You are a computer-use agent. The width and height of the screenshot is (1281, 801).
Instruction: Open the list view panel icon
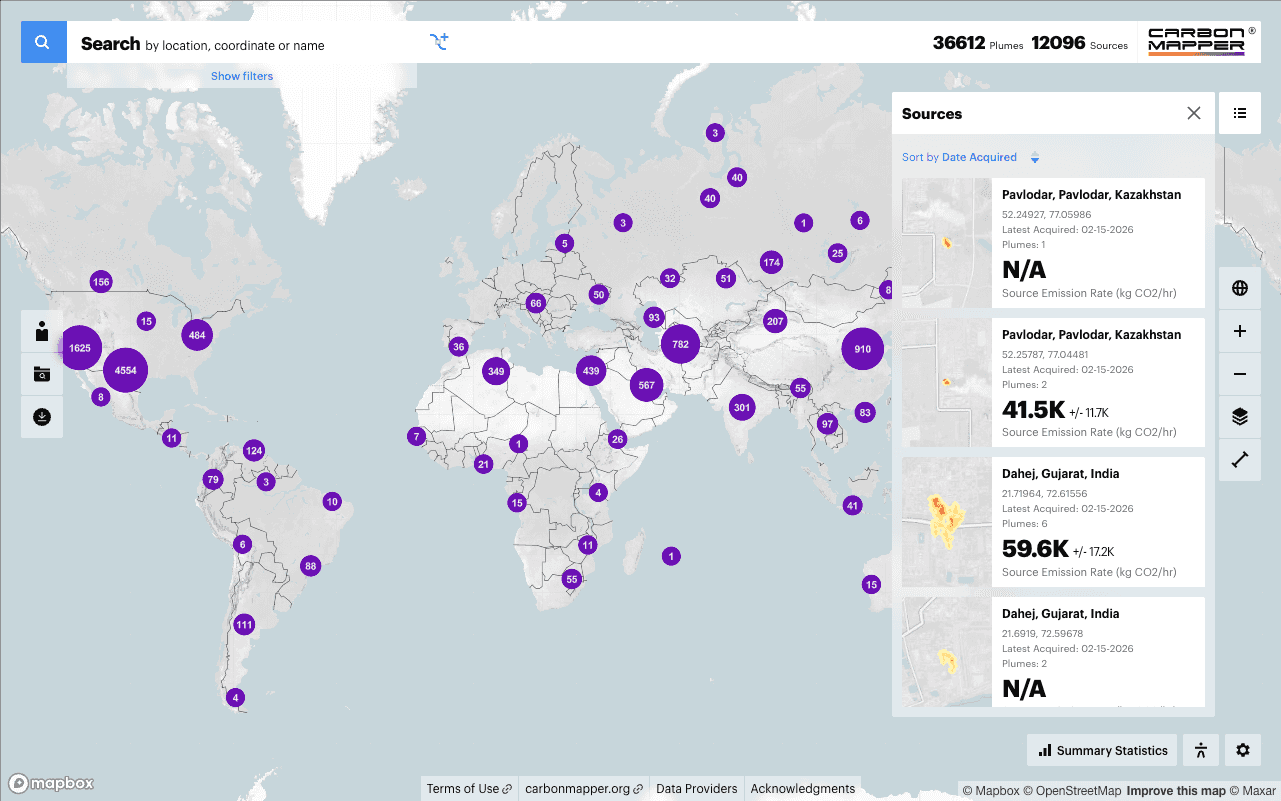tap(1239, 113)
